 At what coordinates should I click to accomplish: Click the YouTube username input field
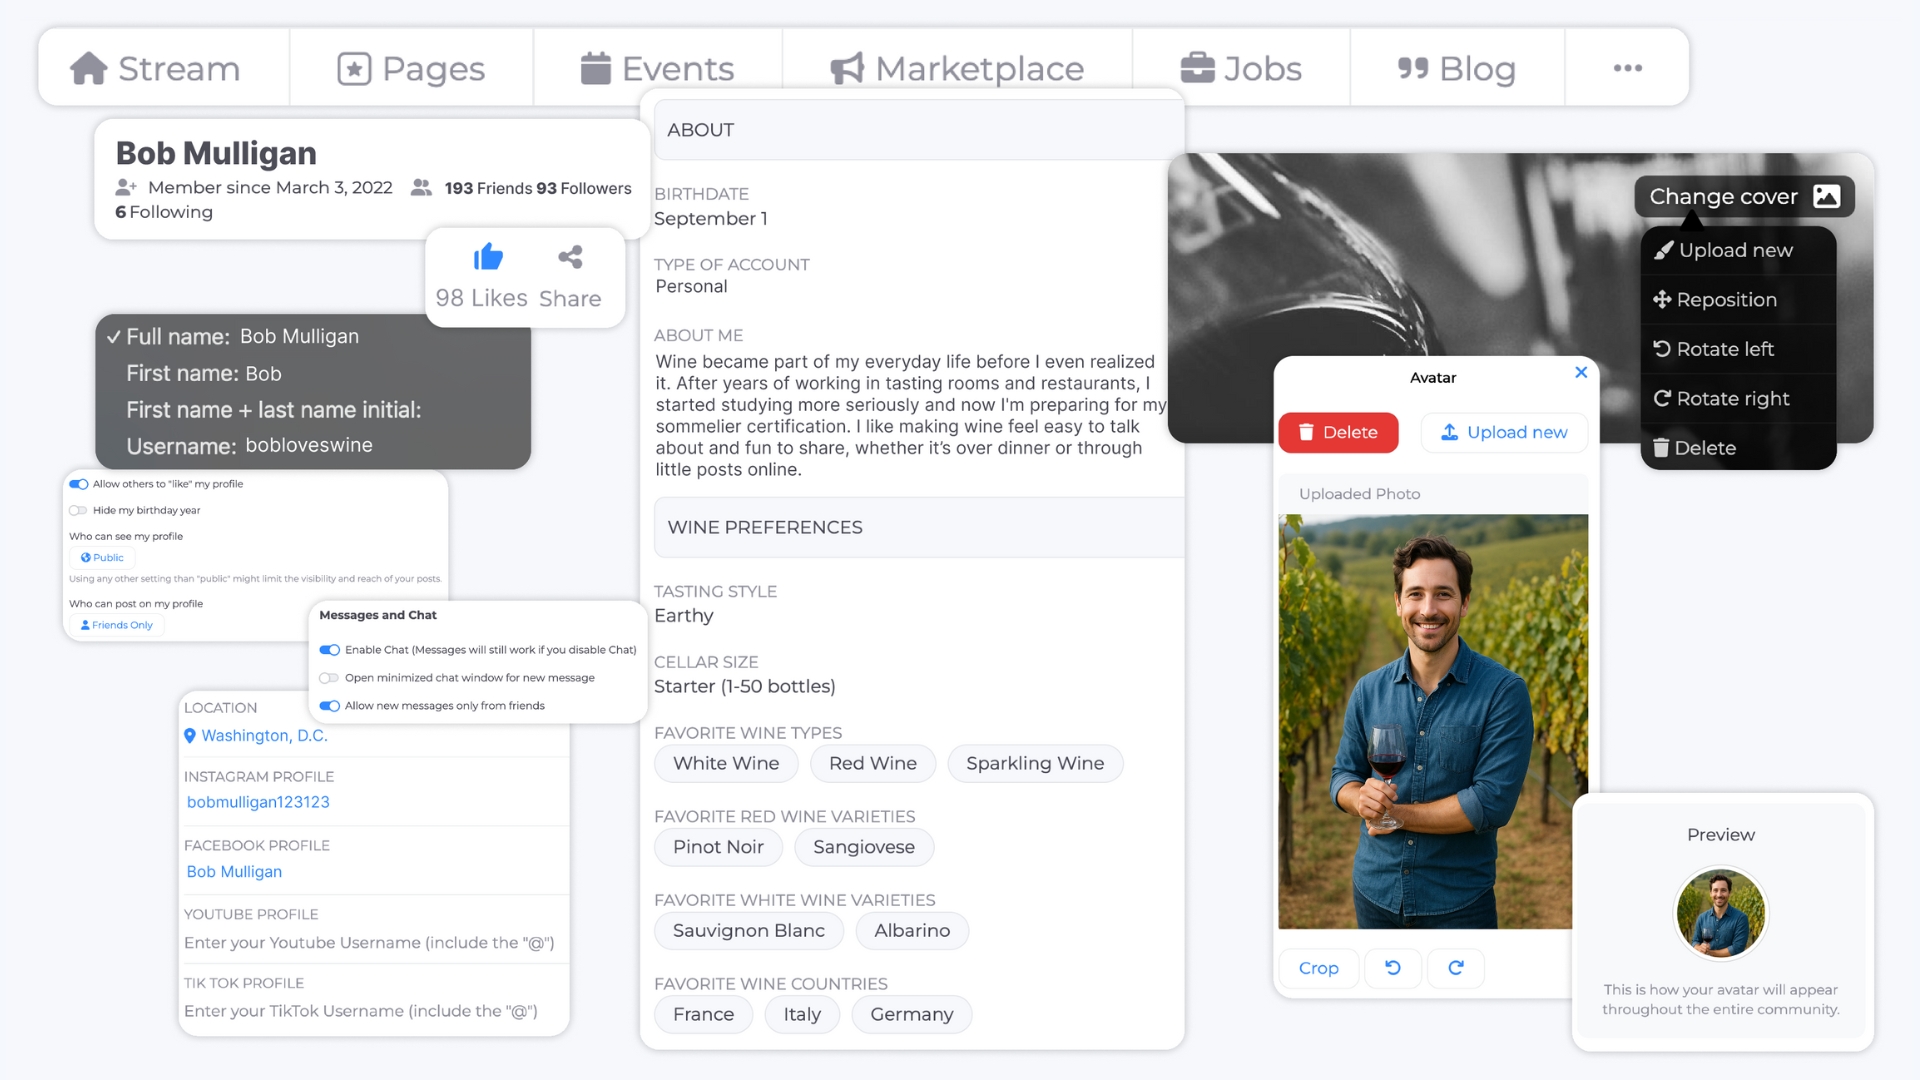(x=369, y=942)
